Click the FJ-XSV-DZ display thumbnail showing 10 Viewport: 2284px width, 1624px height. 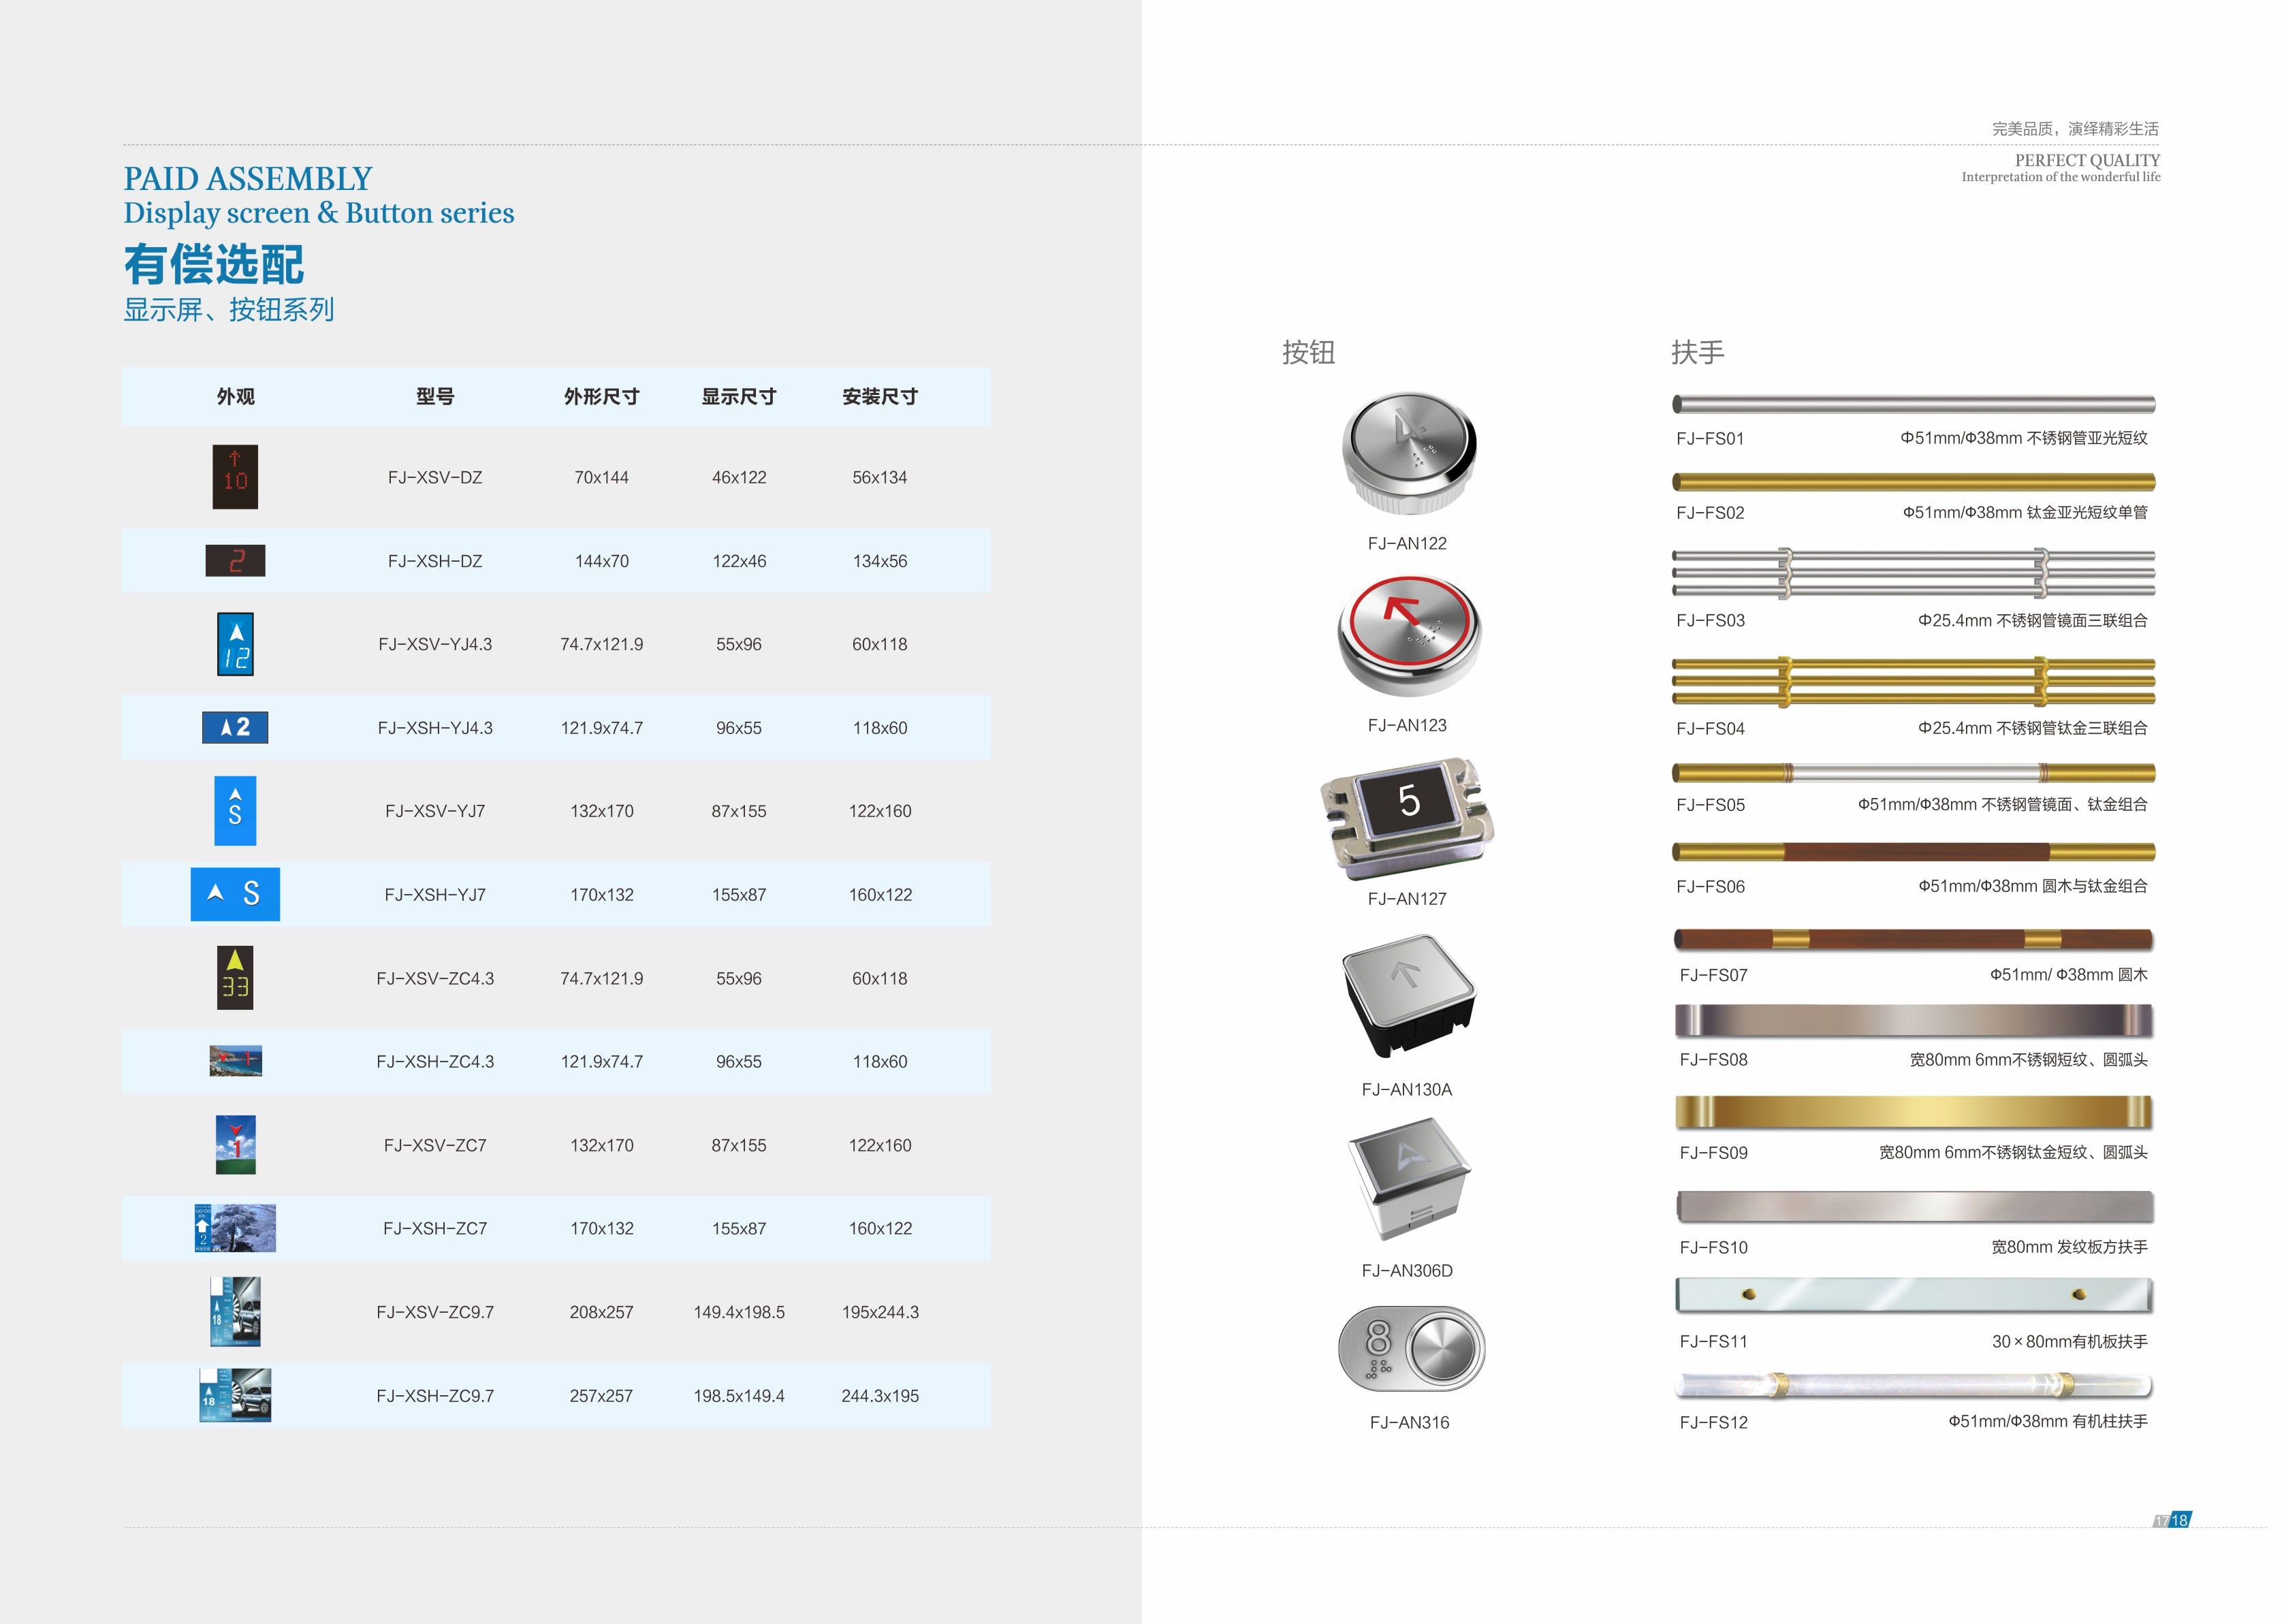pos(235,477)
